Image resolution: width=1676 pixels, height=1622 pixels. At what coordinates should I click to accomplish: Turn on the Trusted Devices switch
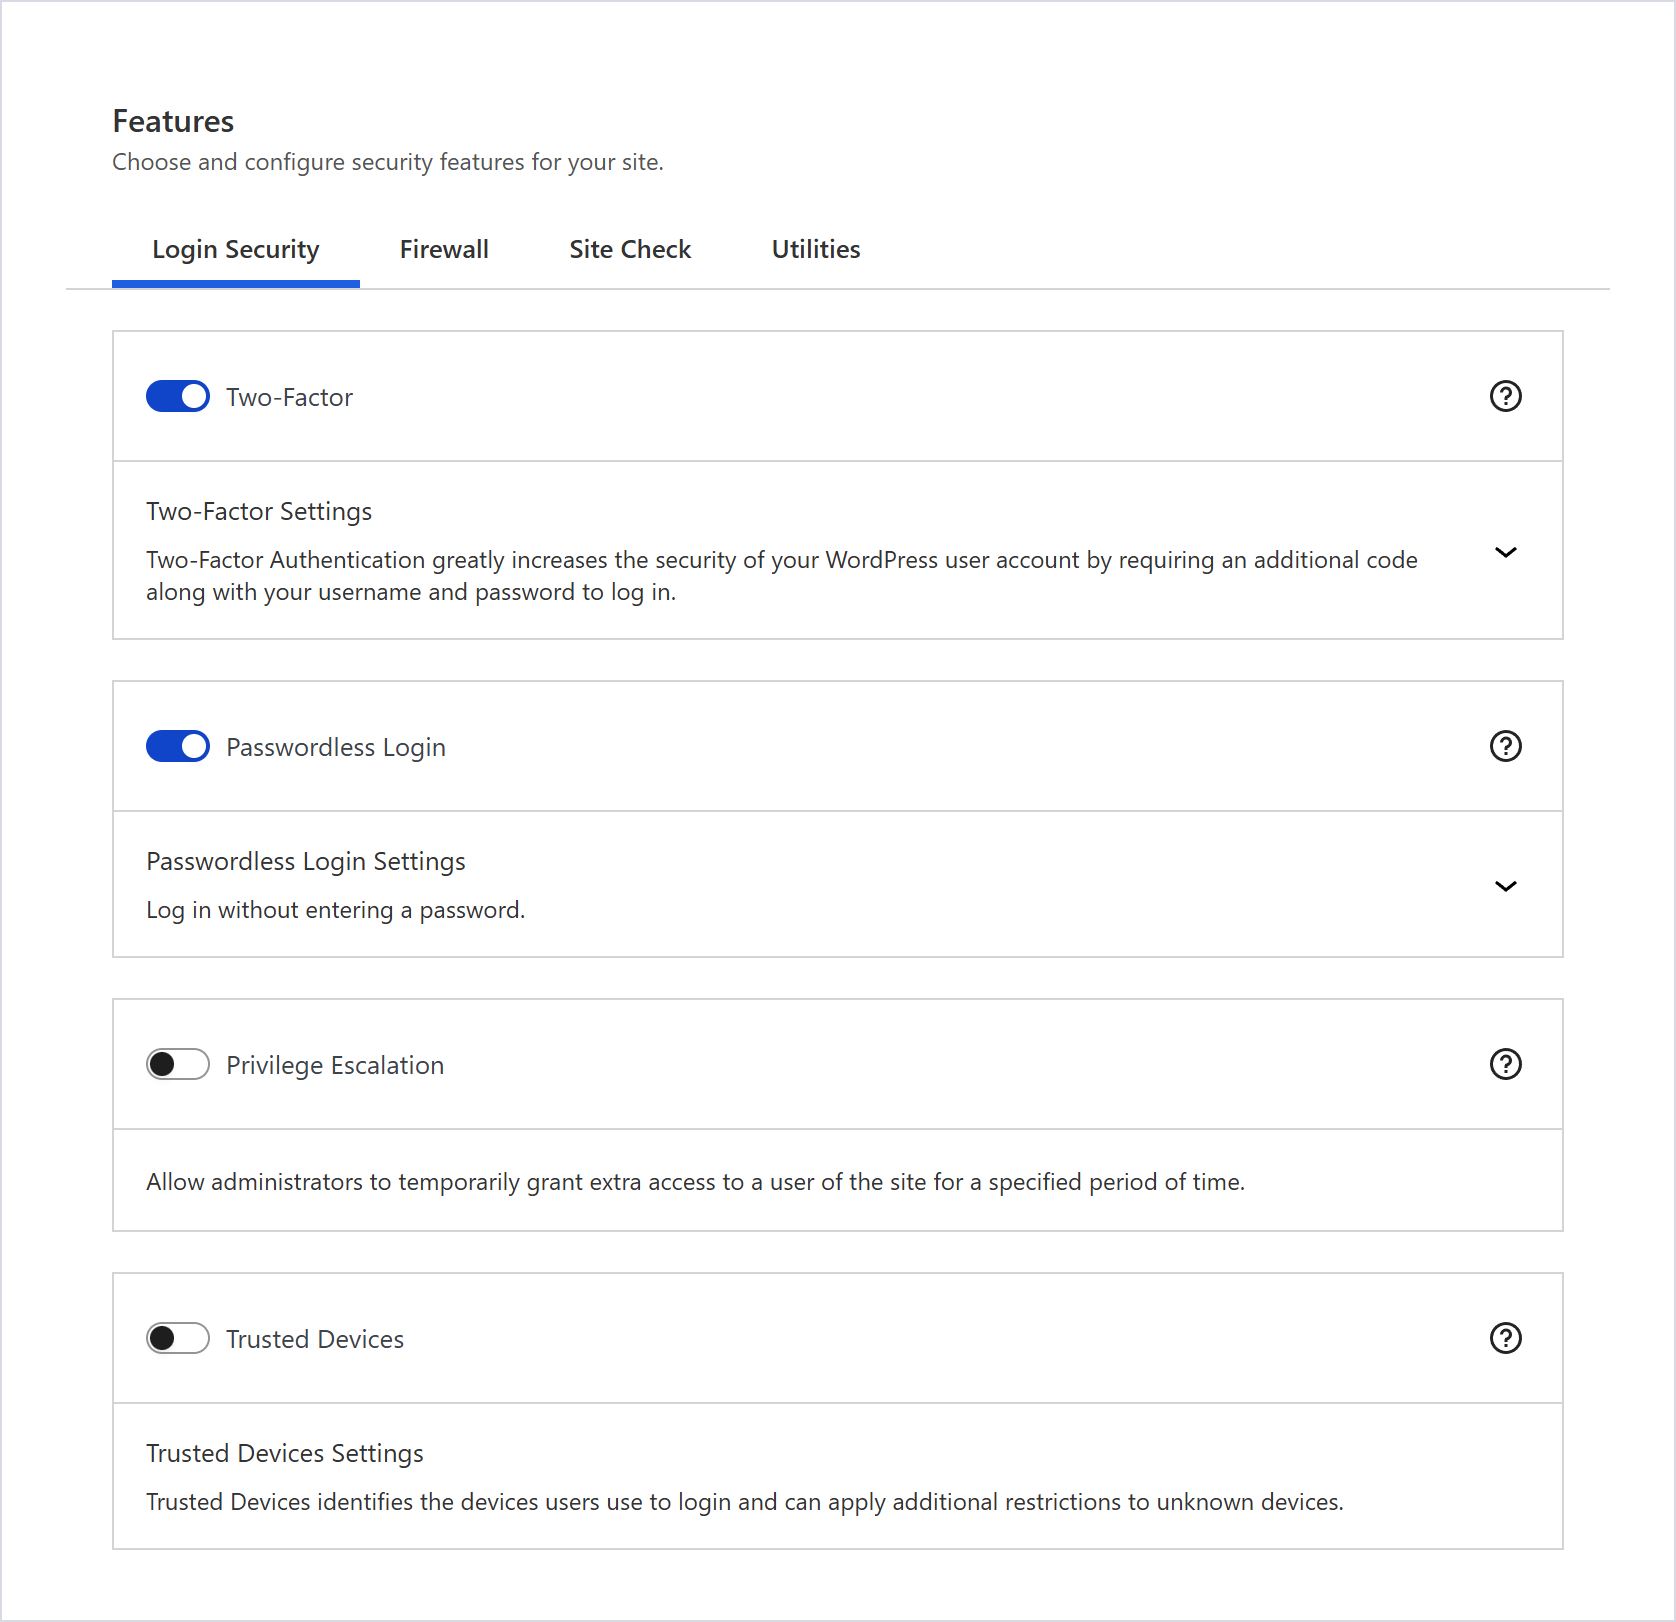click(178, 1338)
